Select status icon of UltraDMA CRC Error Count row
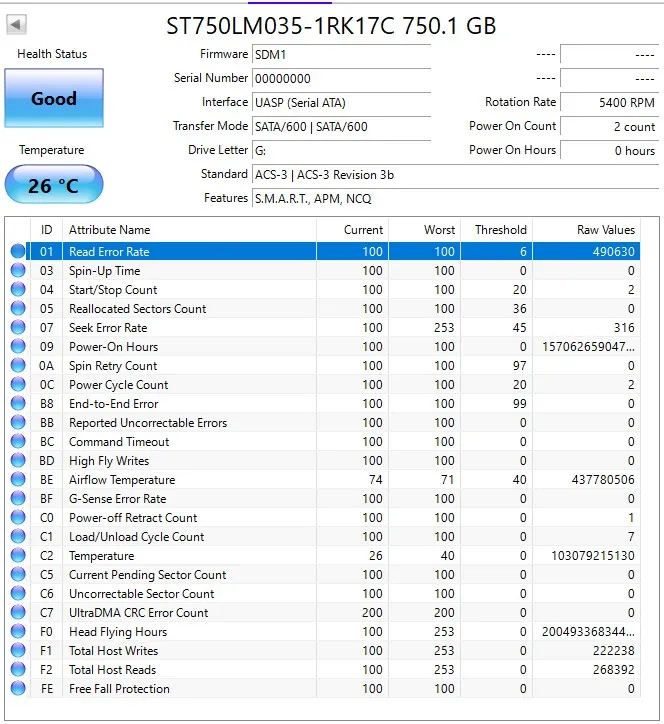664x724 pixels. click(x=18, y=612)
